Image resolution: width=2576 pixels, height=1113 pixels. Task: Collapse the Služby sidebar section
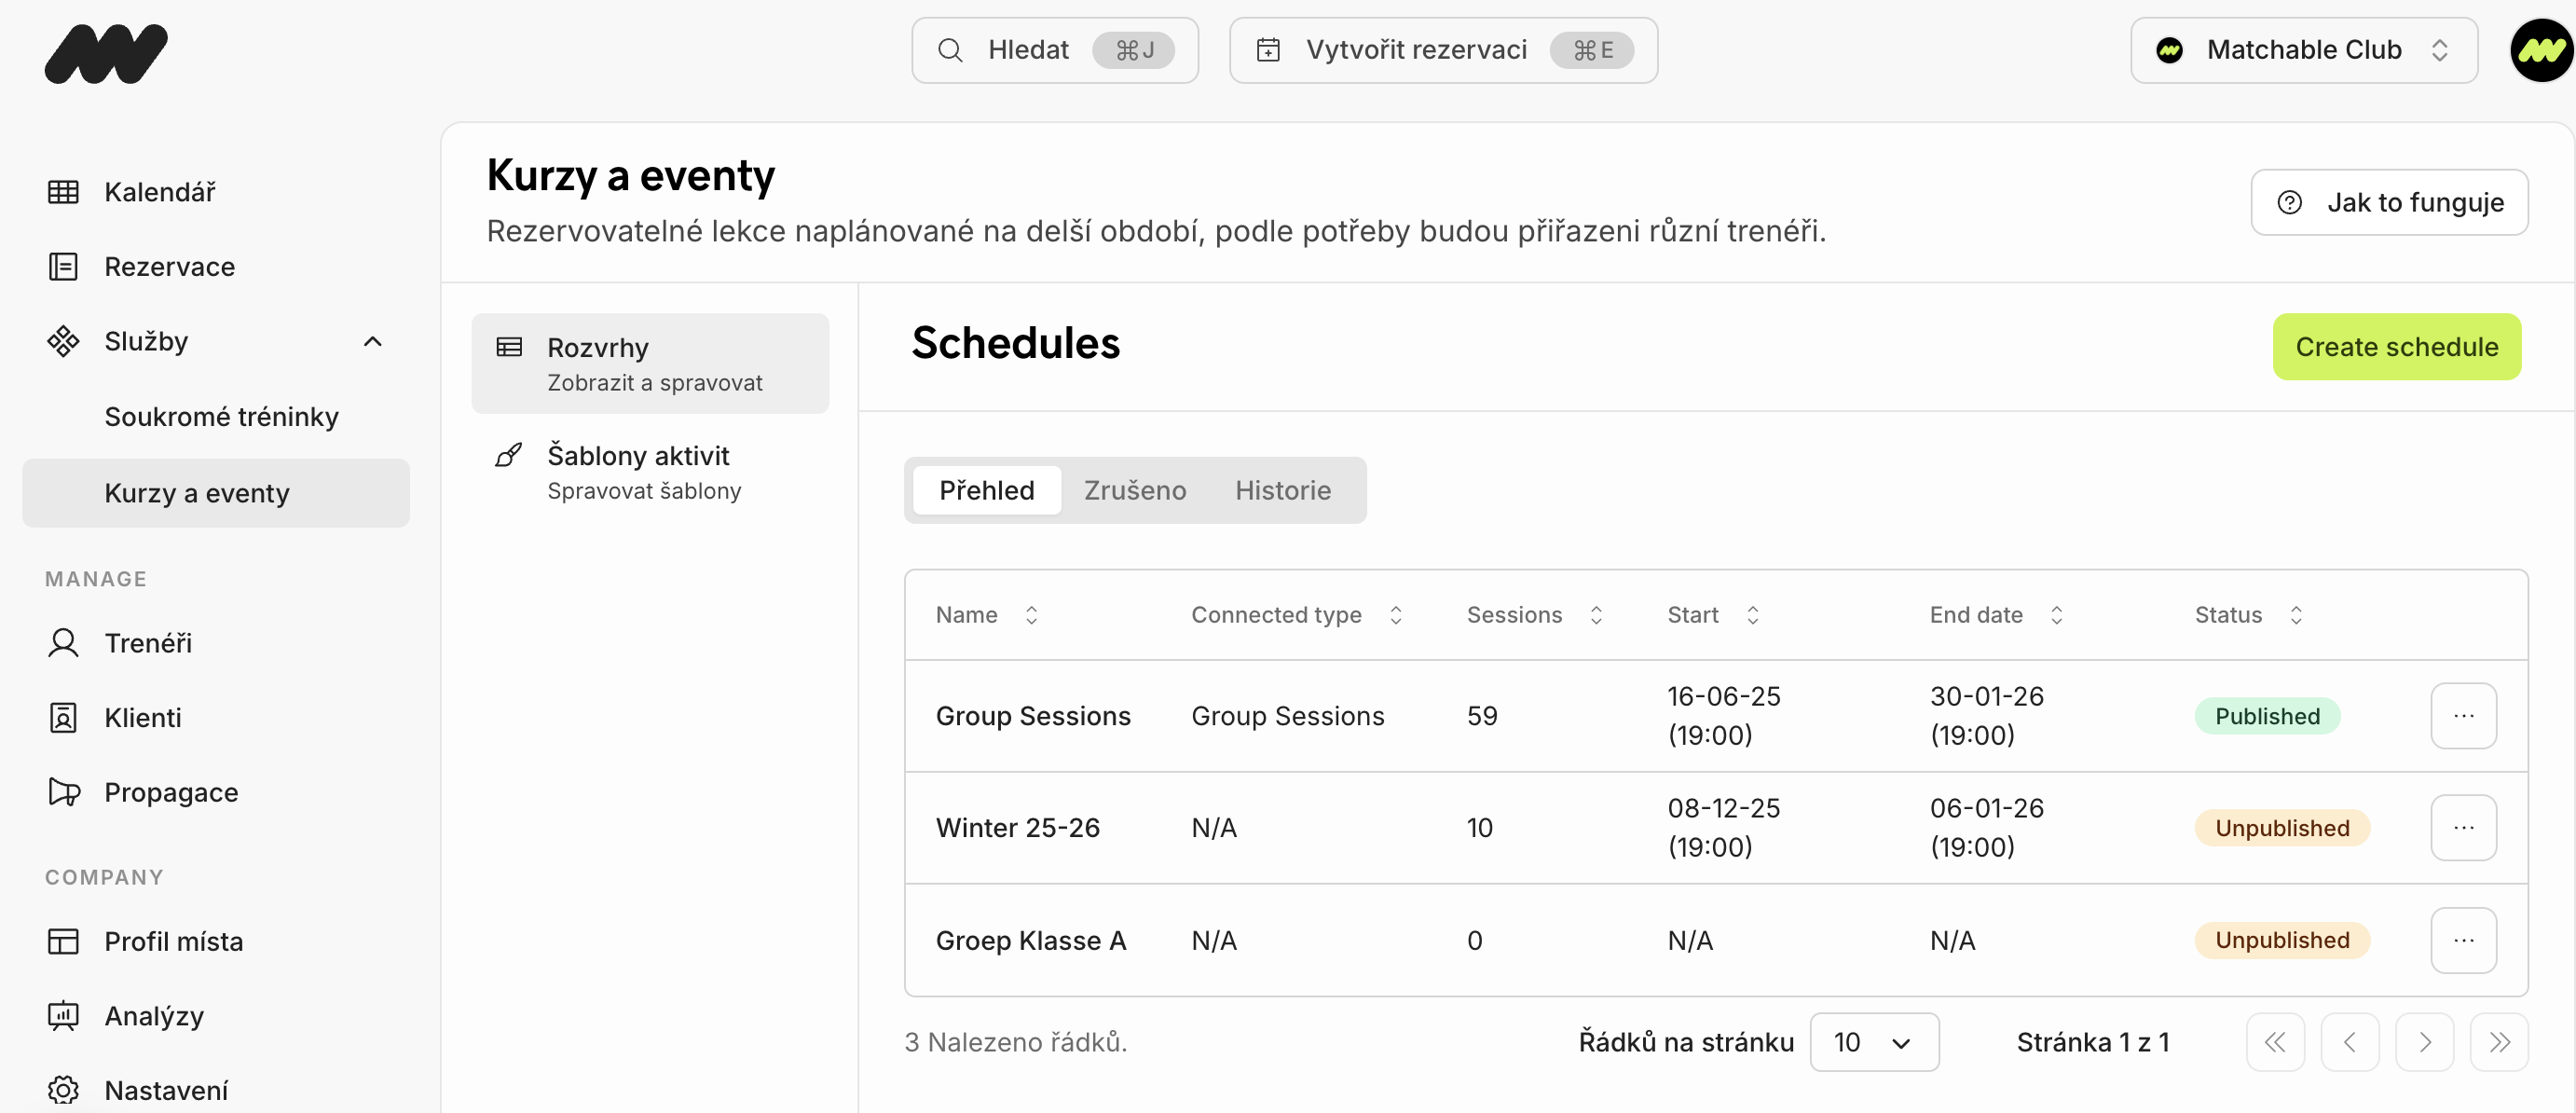372,342
